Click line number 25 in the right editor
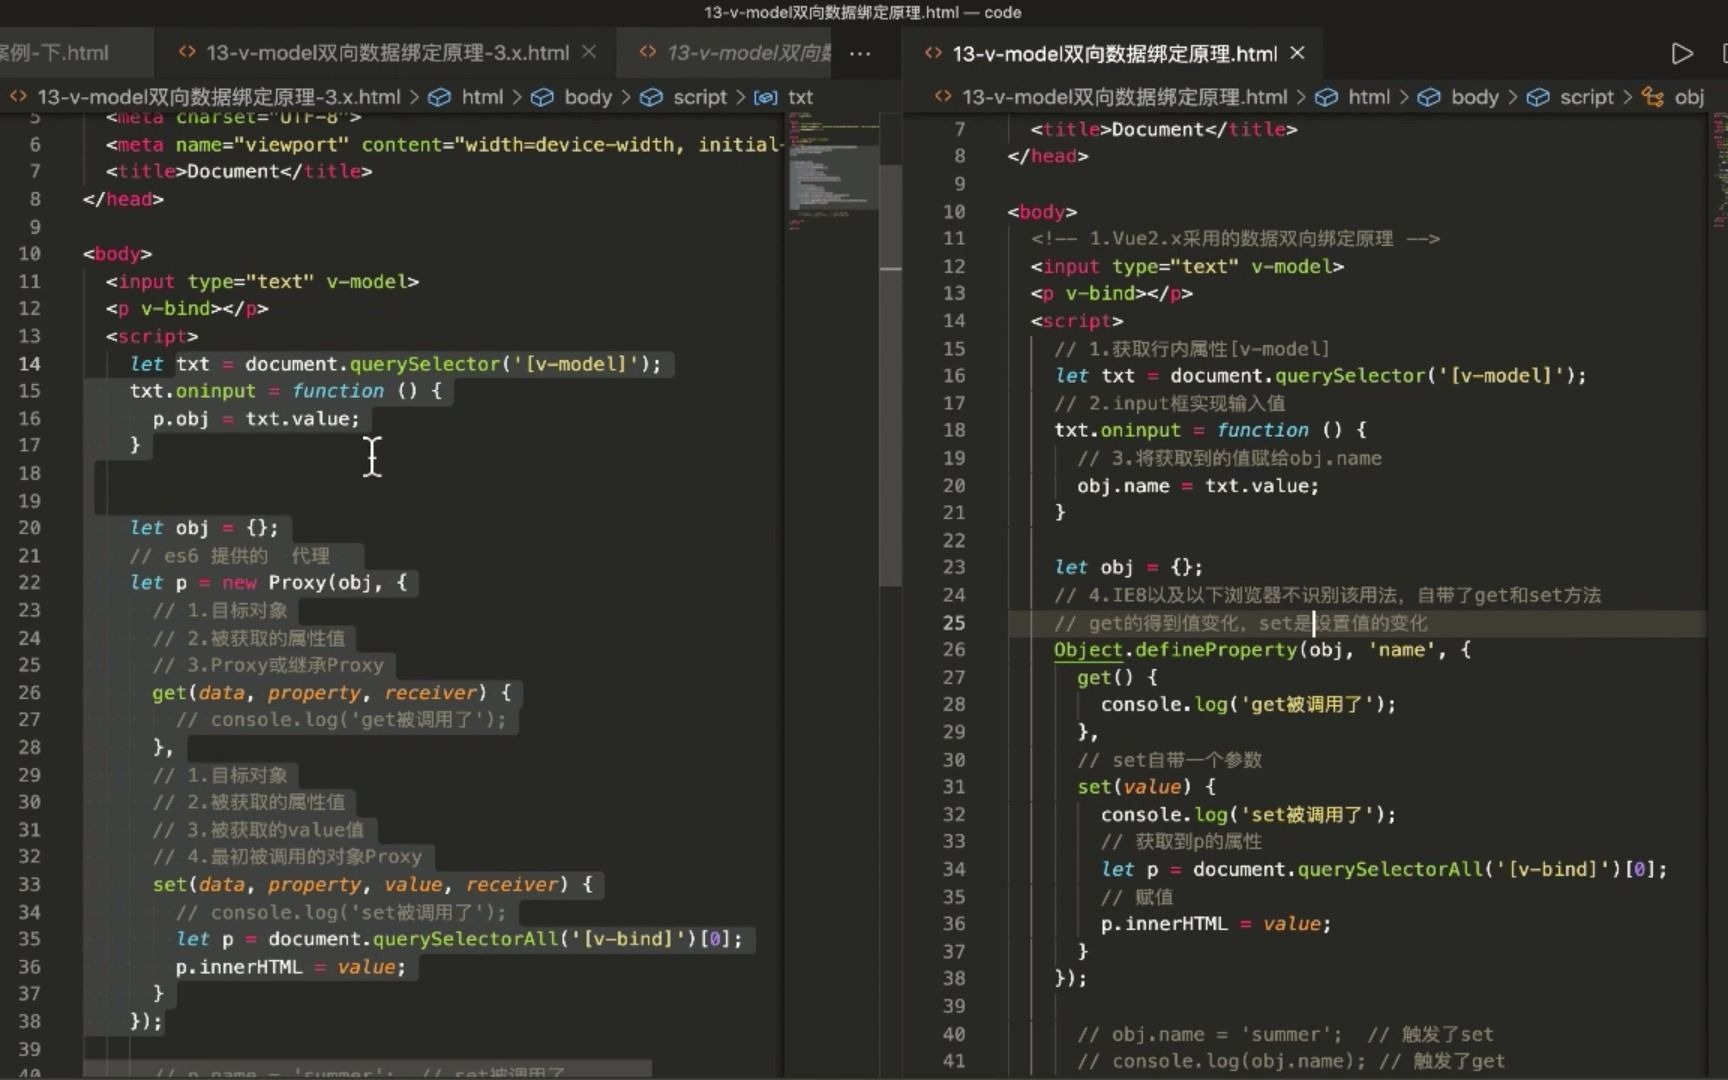The width and height of the screenshot is (1728, 1080). tap(954, 623)
